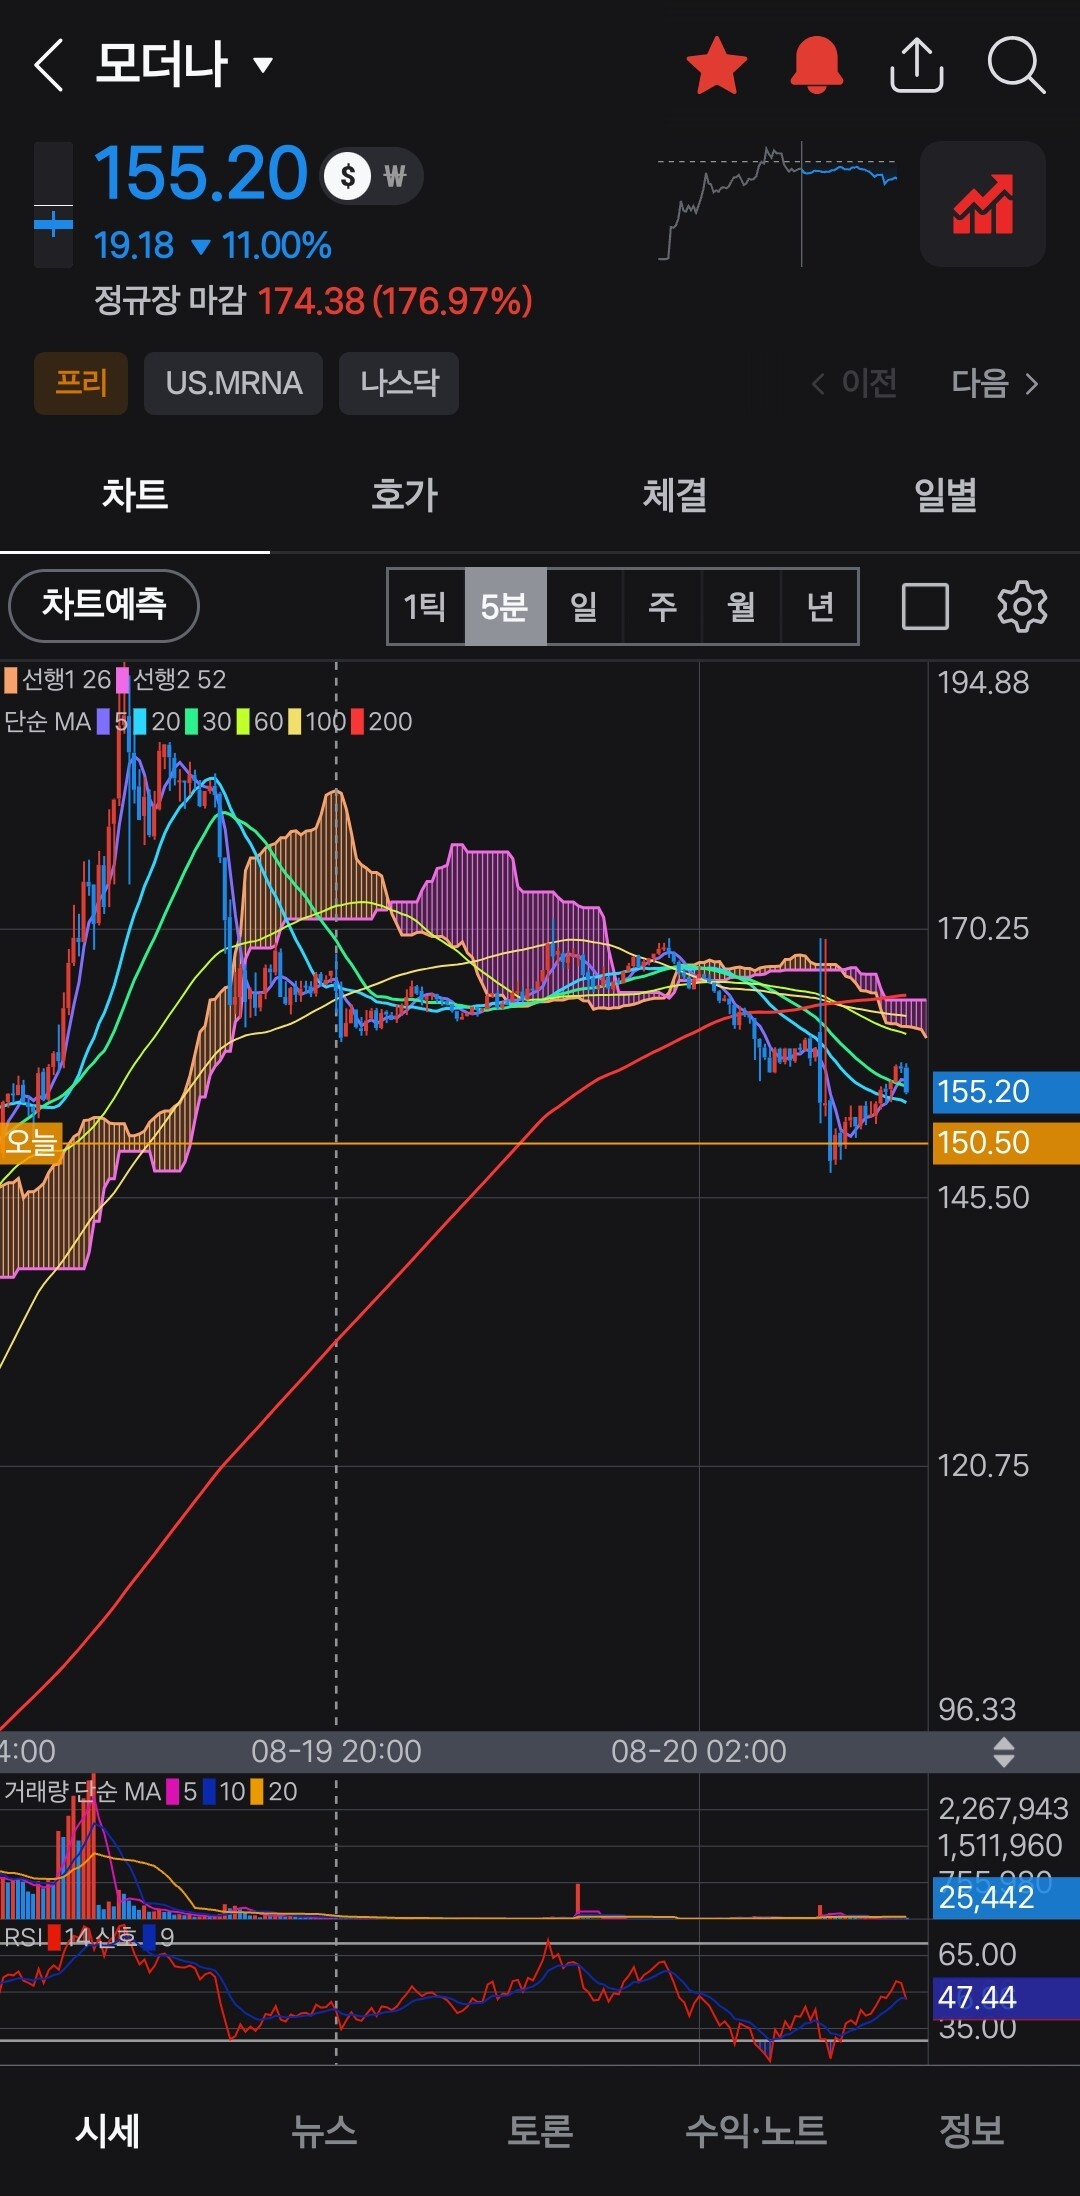Screen dimensions: 1080x2196
Task: Tap the 선행1 26 orange legend swatch
Action: tap(10, 680)
